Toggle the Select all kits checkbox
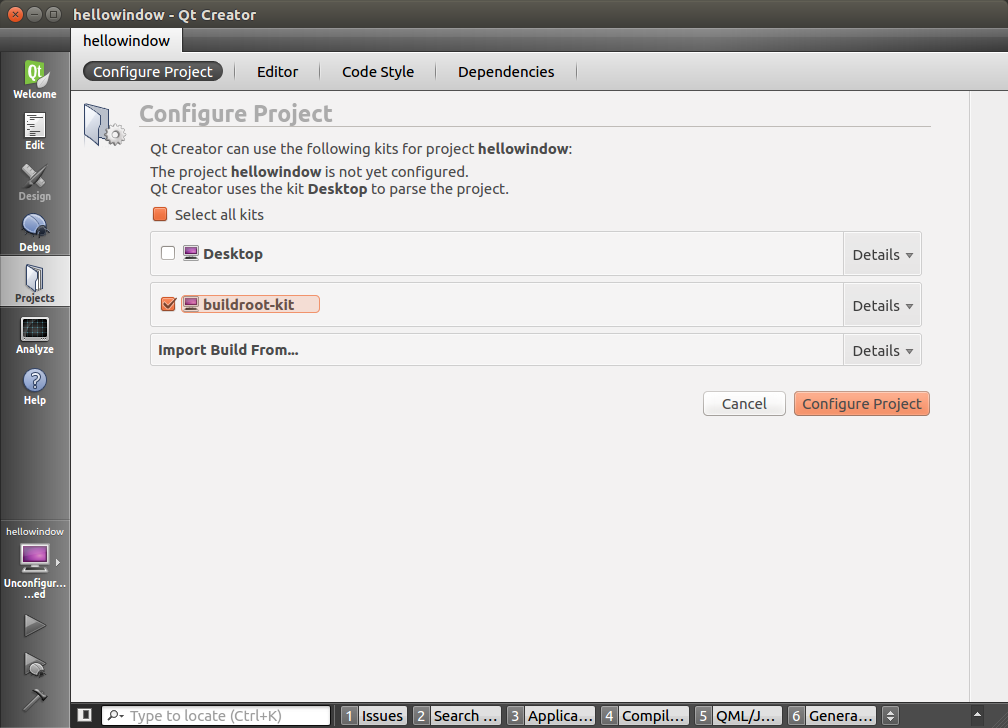The height and width of the screenshot is (728, 1008). pos(160,214)
